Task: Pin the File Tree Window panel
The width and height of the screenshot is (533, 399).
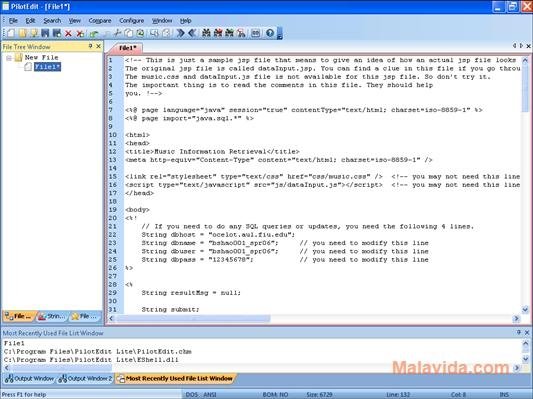Action: point(90,46)
